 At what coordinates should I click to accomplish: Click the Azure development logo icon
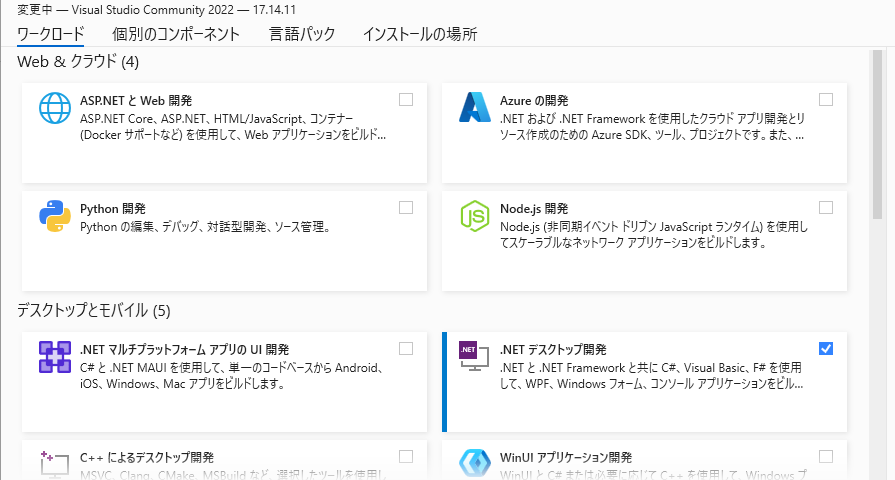(x=475, y=107)
